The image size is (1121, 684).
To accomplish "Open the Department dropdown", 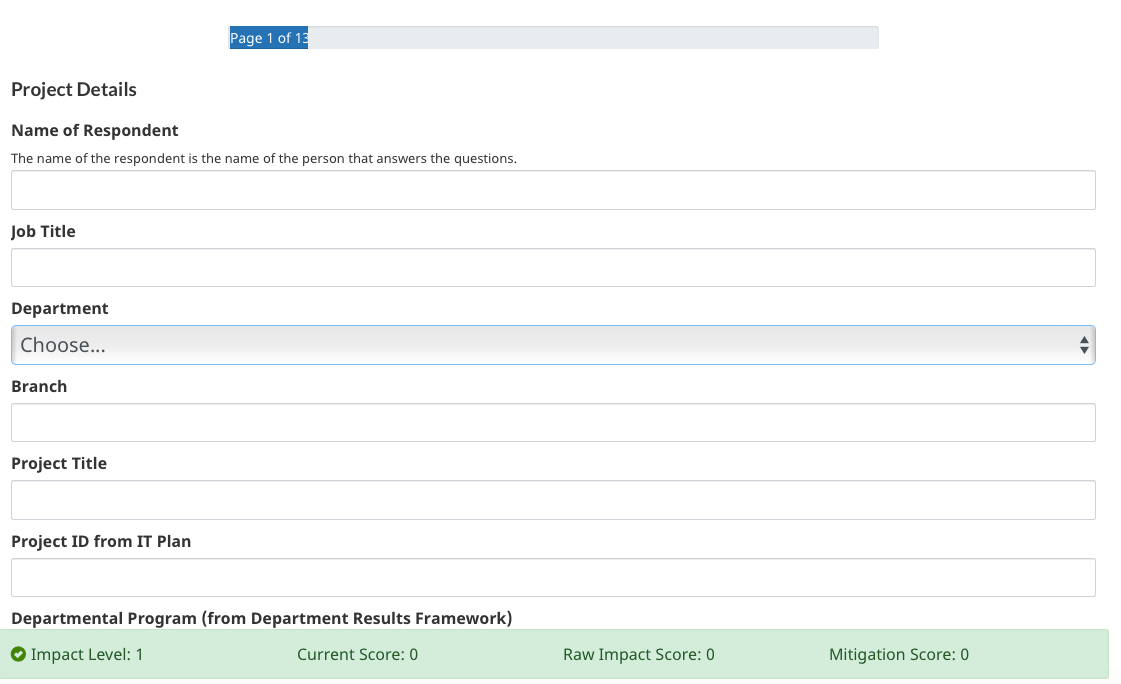I will coord(553,345).
